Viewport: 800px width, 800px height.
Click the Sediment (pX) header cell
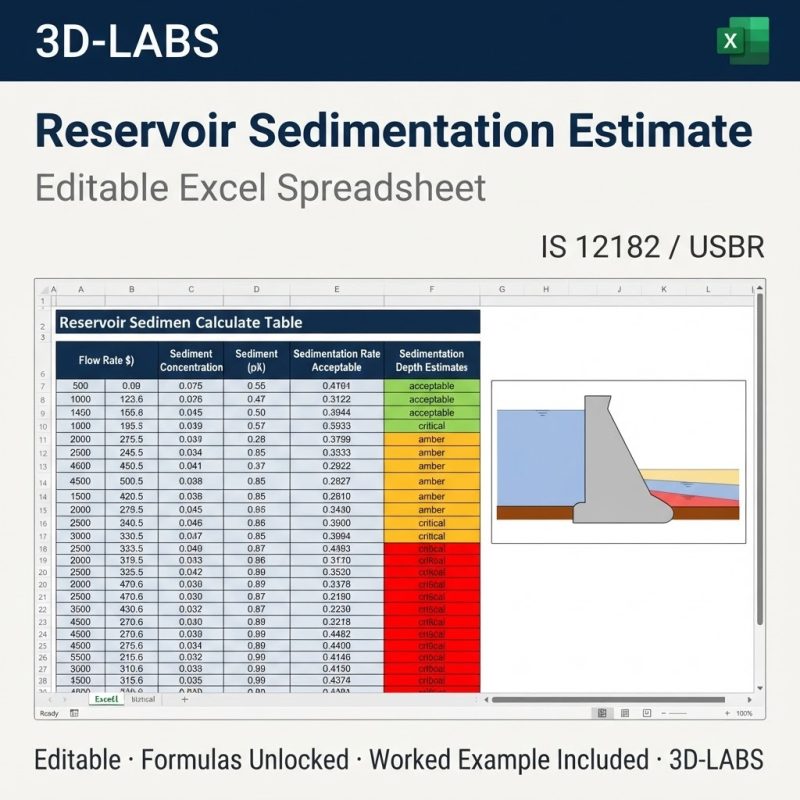point(257,360)
